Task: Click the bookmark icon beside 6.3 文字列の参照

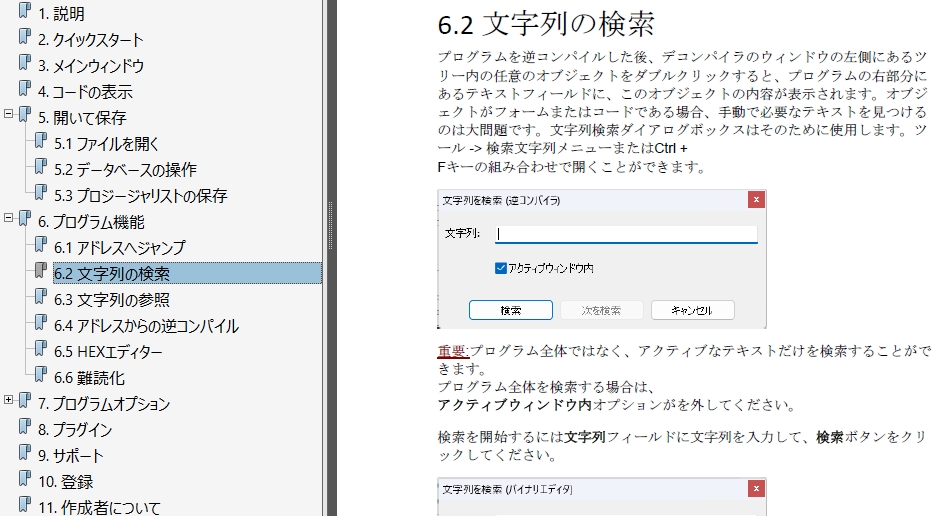Action: click(x=40, y=297)
